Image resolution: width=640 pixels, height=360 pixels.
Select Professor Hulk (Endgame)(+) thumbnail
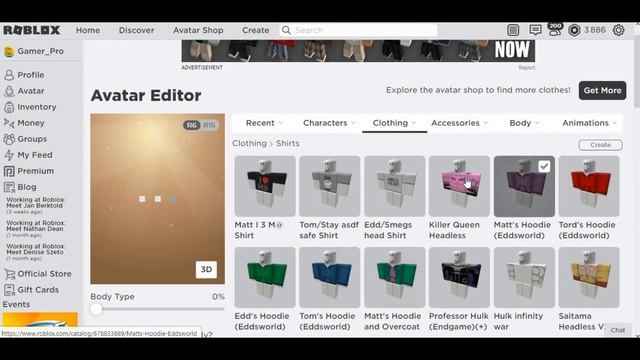[x=459, y=277]
